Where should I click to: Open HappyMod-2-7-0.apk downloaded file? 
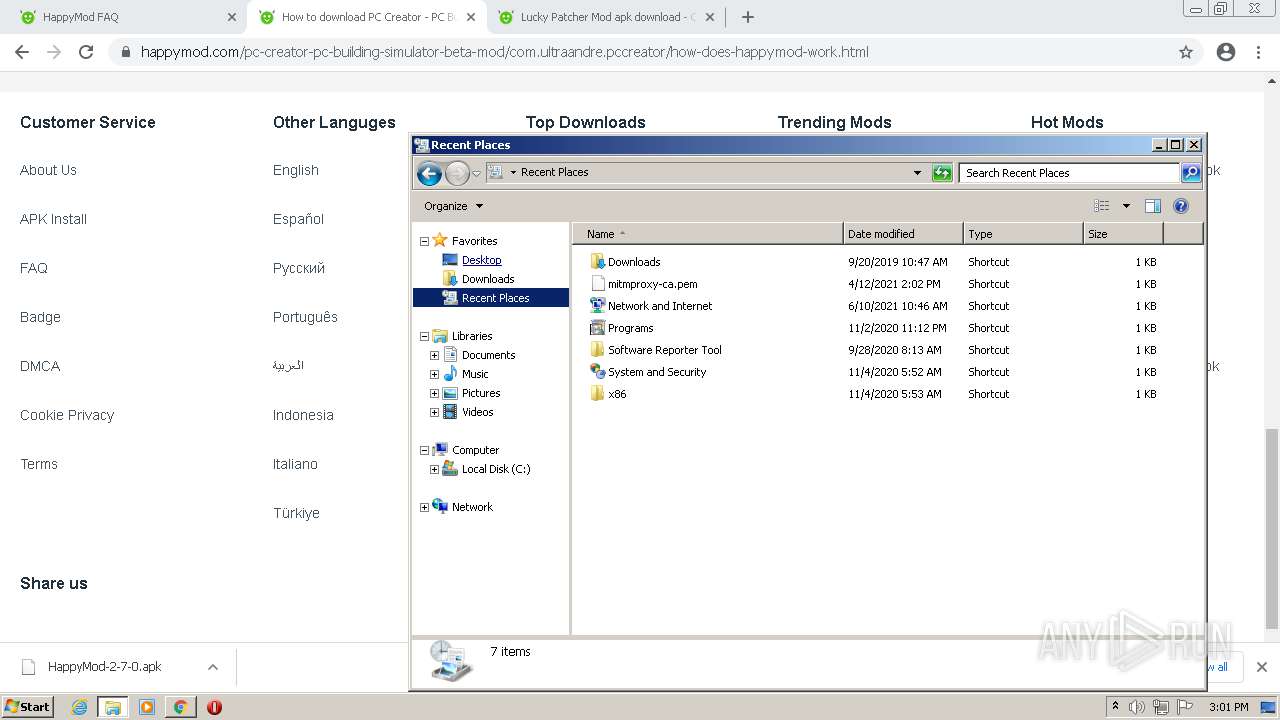pos(105,667)
